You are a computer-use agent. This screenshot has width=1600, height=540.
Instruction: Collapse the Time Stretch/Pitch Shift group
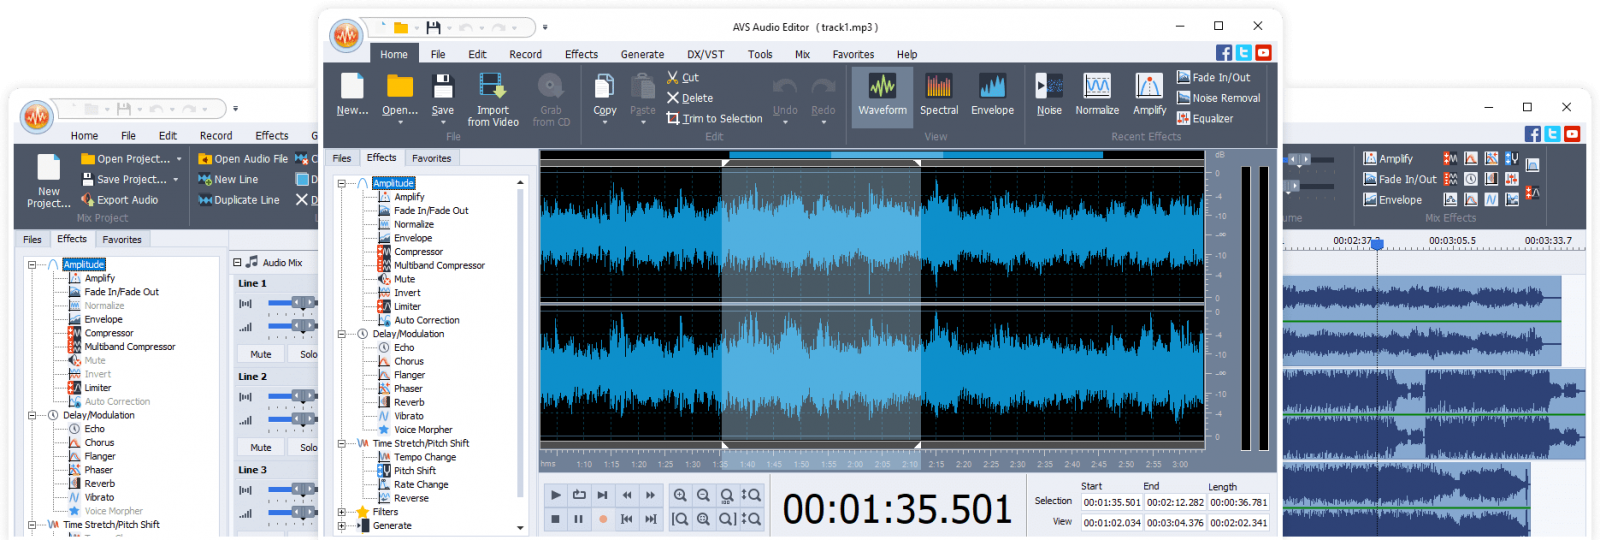342,443
